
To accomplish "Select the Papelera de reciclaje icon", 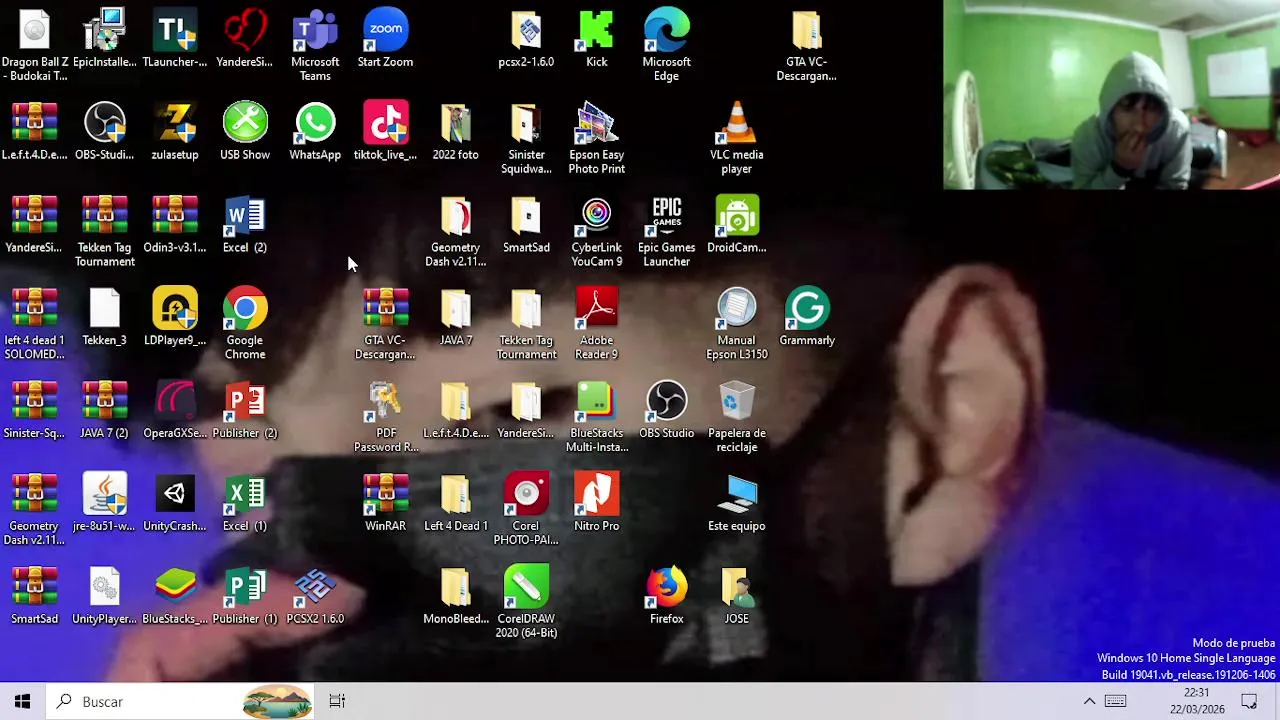I will [736, 417].
